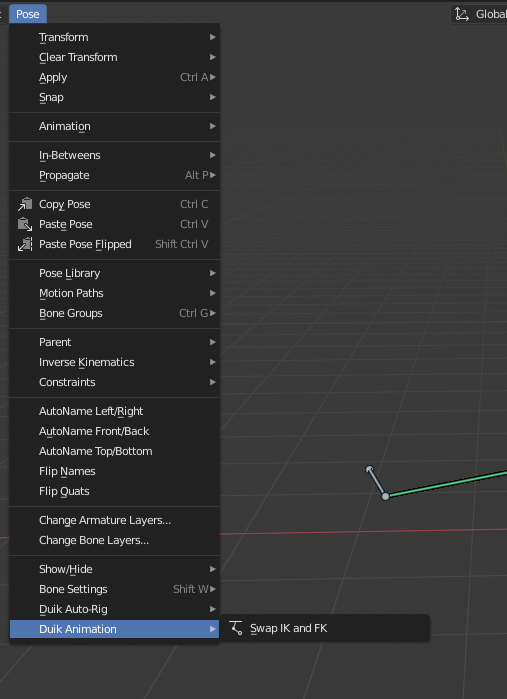Image resolution: width=507 pixels, height=699 pixels.
Task: Click the transform orientation axes icon
Action: pos(462,14)
